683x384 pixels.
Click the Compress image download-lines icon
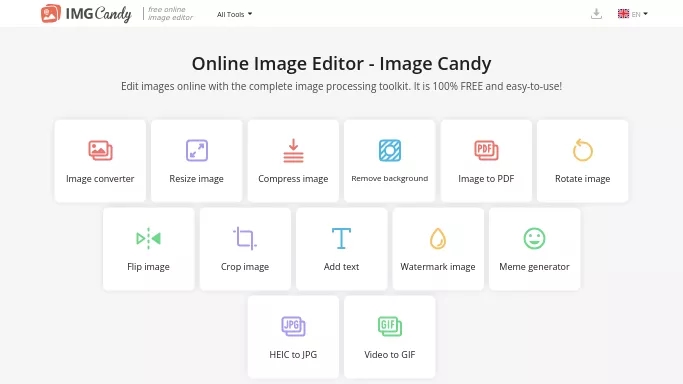click(293, 151)
